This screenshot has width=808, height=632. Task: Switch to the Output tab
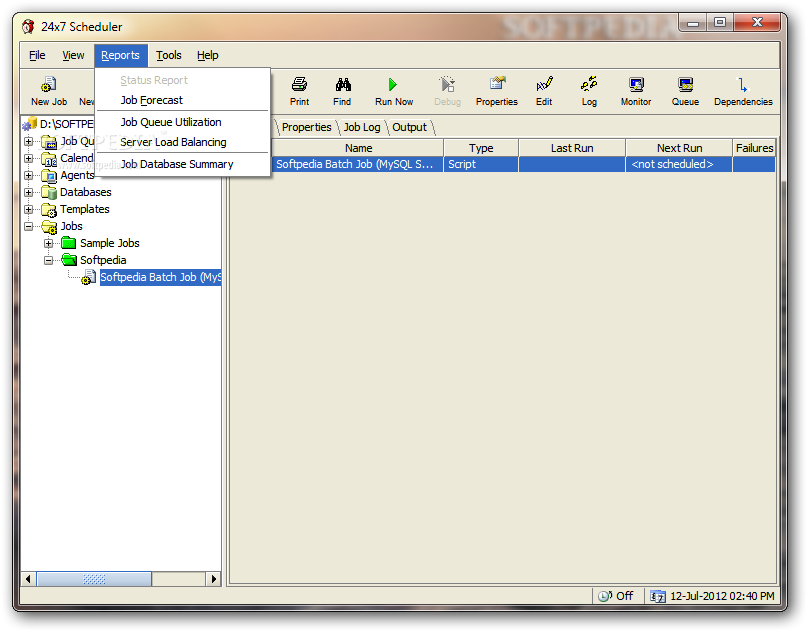click(x=410, y=127)
